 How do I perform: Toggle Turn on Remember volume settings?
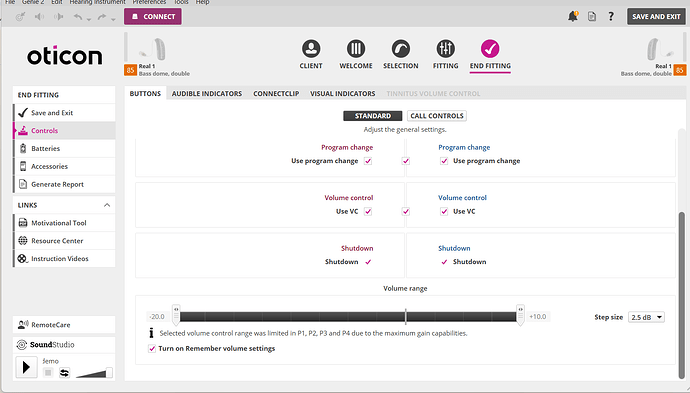pos(152,349)
